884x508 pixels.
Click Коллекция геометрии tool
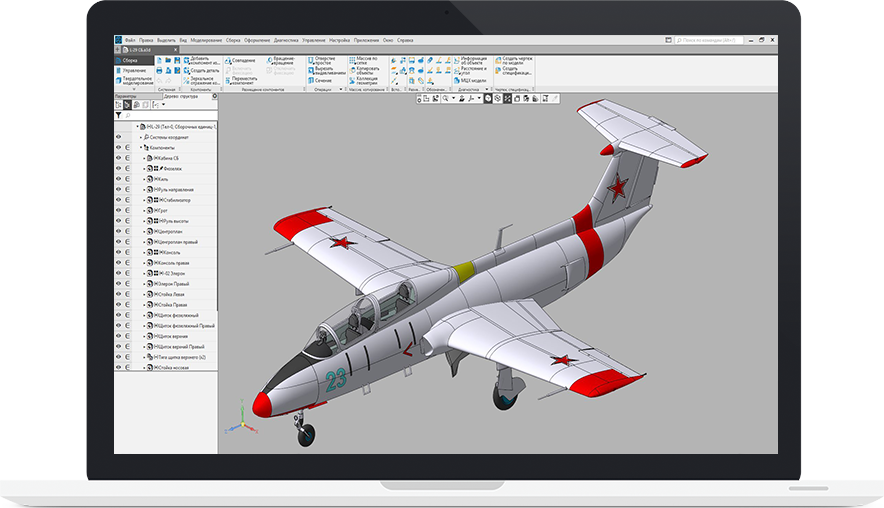pos(364,81)
